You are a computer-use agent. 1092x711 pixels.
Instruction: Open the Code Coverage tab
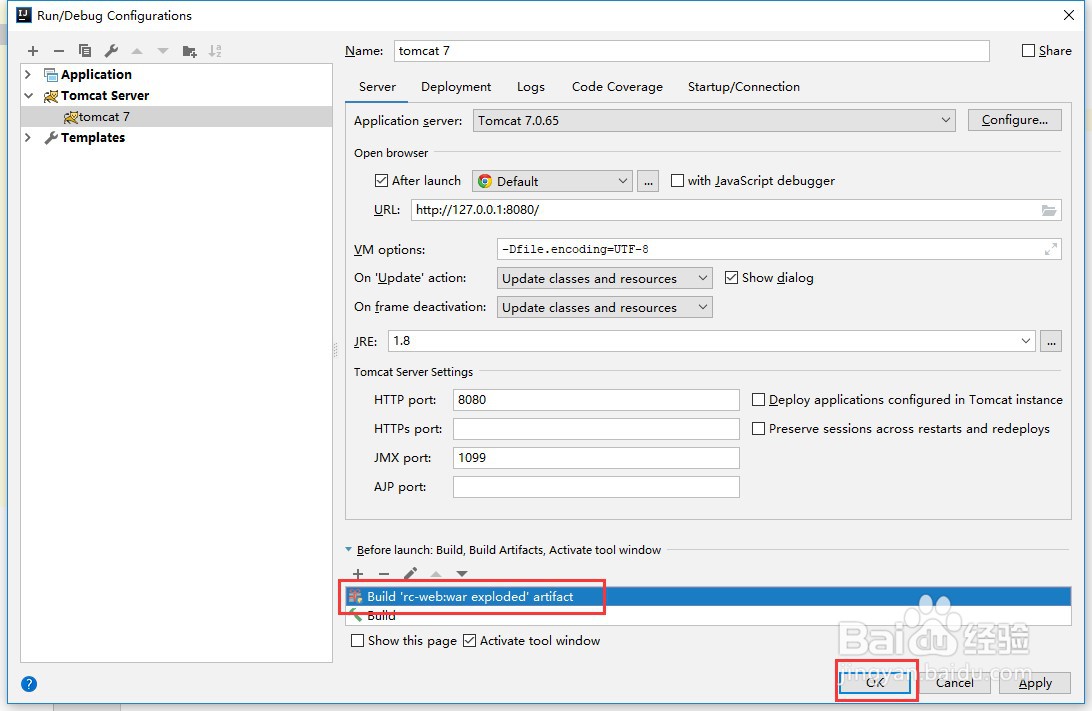(617, 87)
